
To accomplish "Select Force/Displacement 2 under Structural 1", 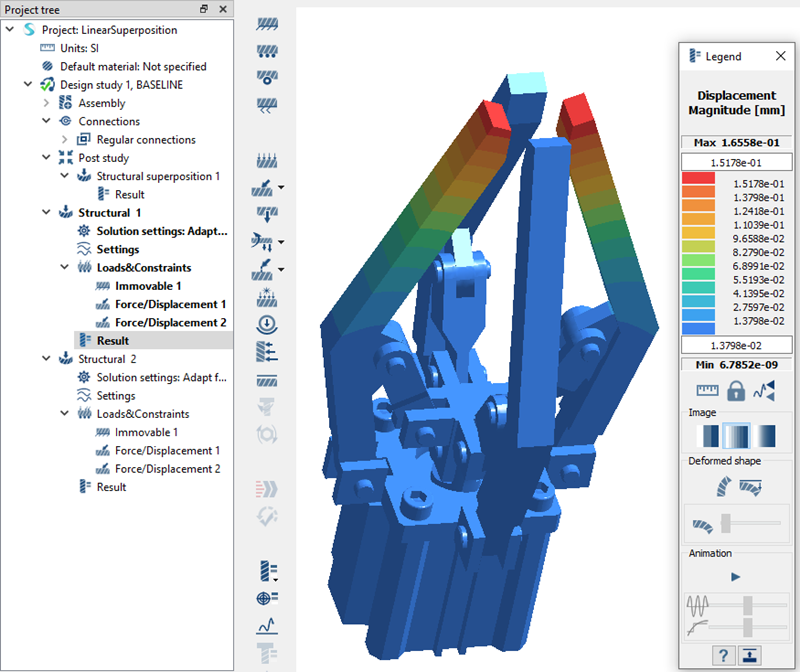I will [170, 323].
